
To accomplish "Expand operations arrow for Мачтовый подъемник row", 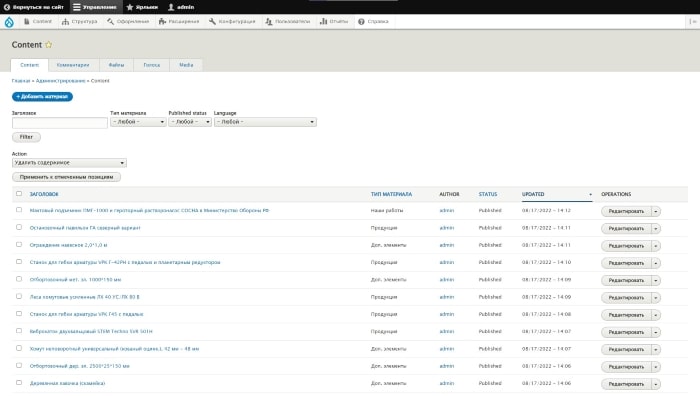I will click(655, 211).
